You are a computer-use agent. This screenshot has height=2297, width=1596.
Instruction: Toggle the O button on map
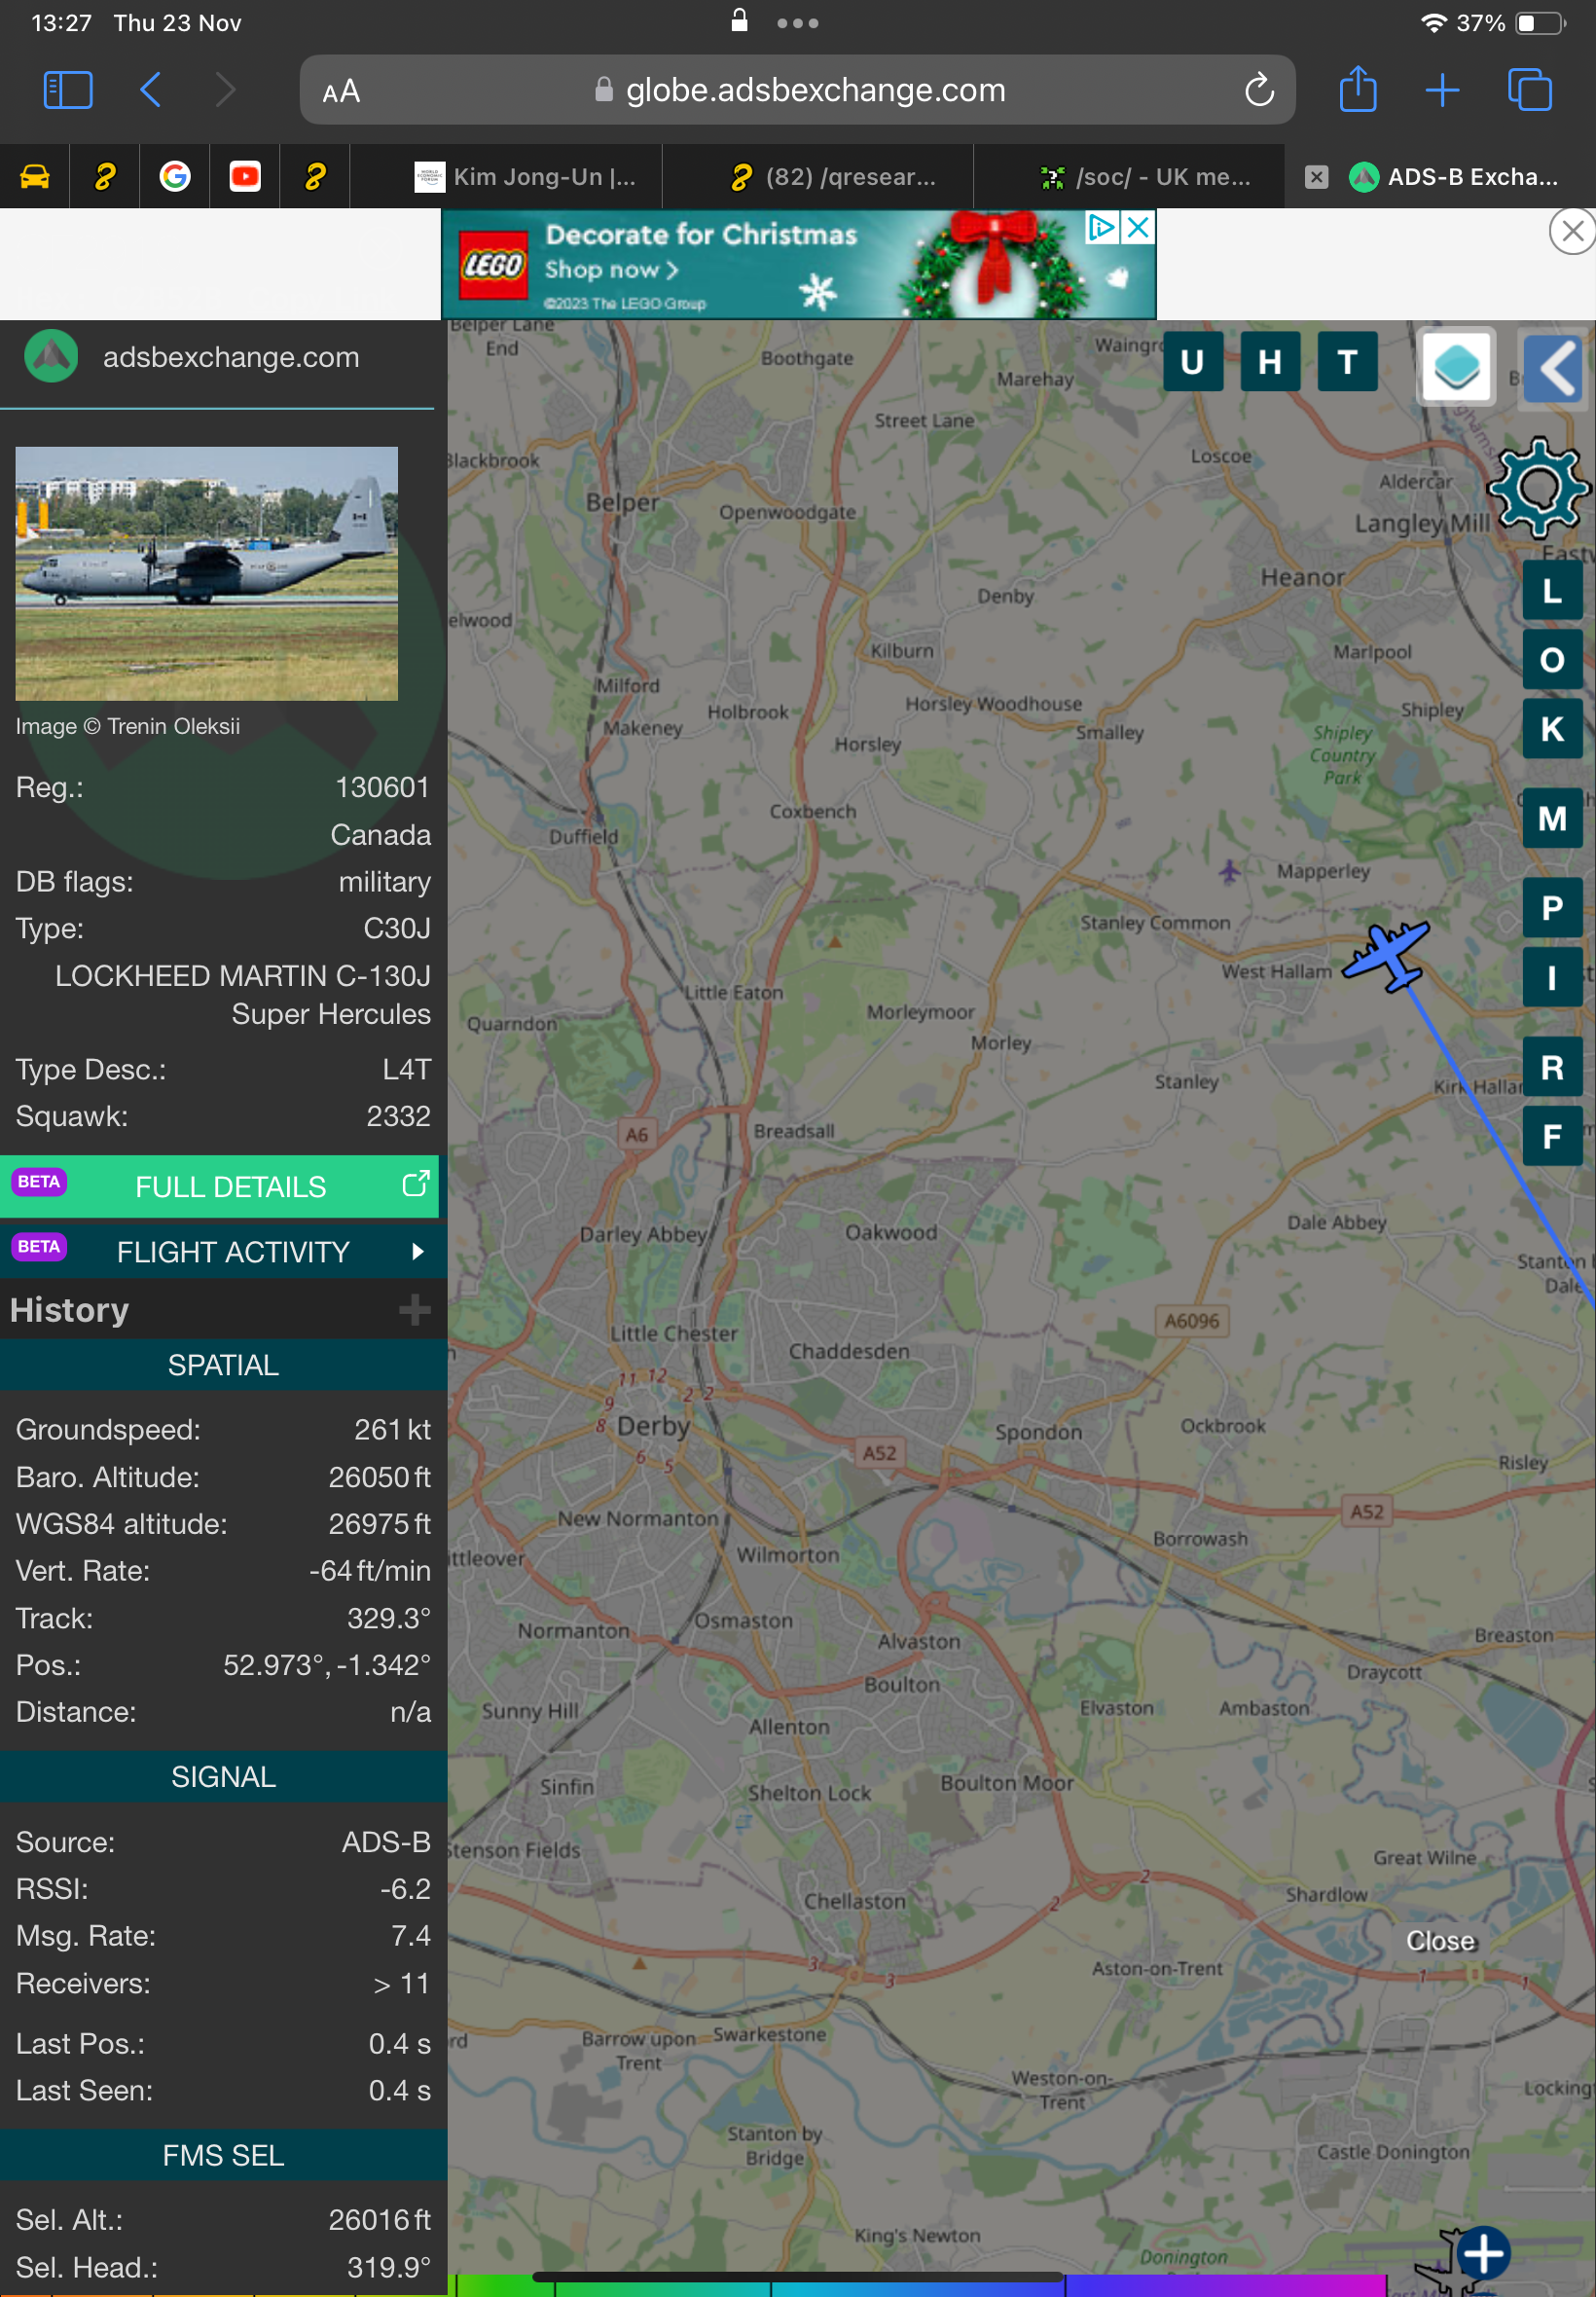[x=1552, y=660]
